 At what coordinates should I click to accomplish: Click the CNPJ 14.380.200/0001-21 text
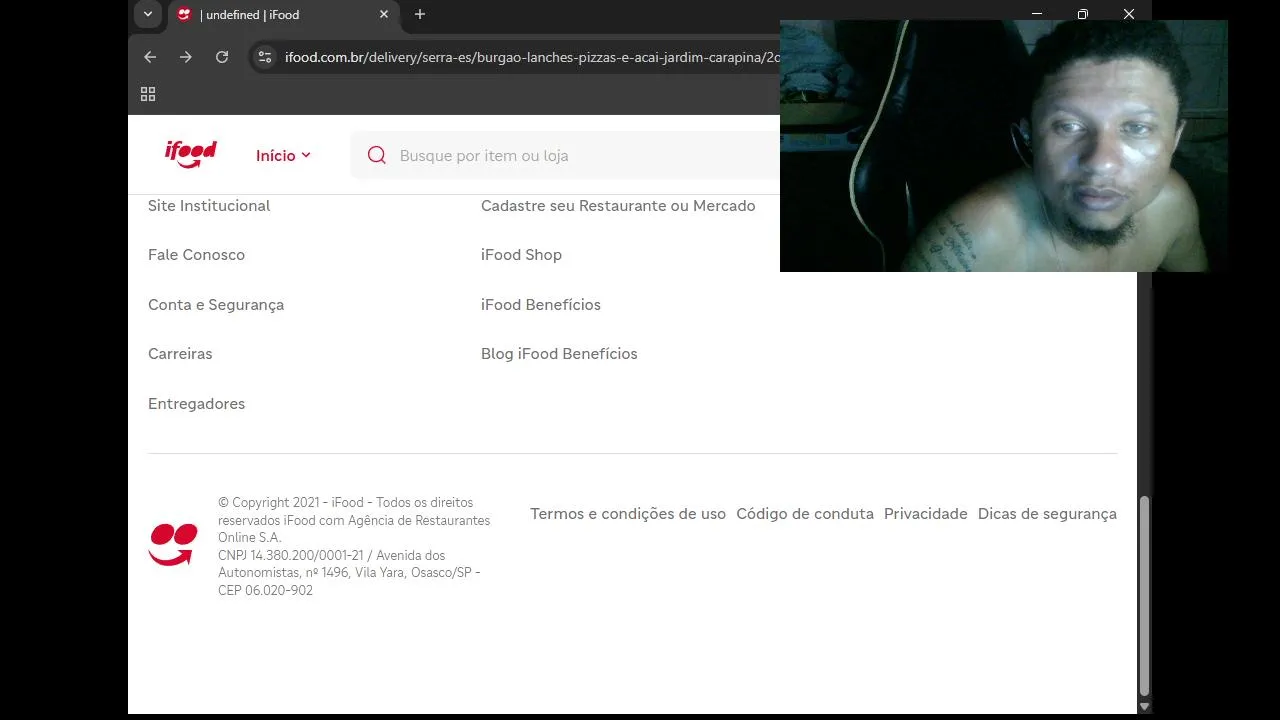(291, 555)
